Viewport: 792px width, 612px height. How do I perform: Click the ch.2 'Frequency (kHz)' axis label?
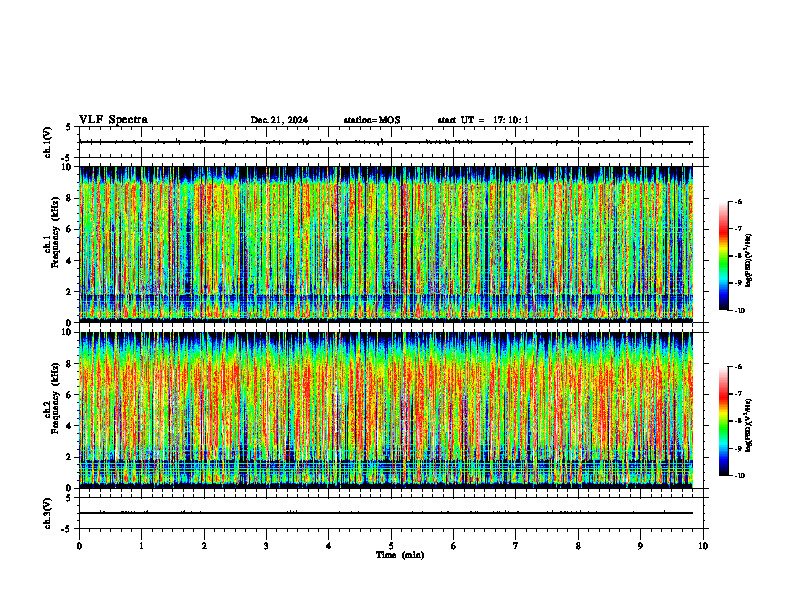coord(56,398)
